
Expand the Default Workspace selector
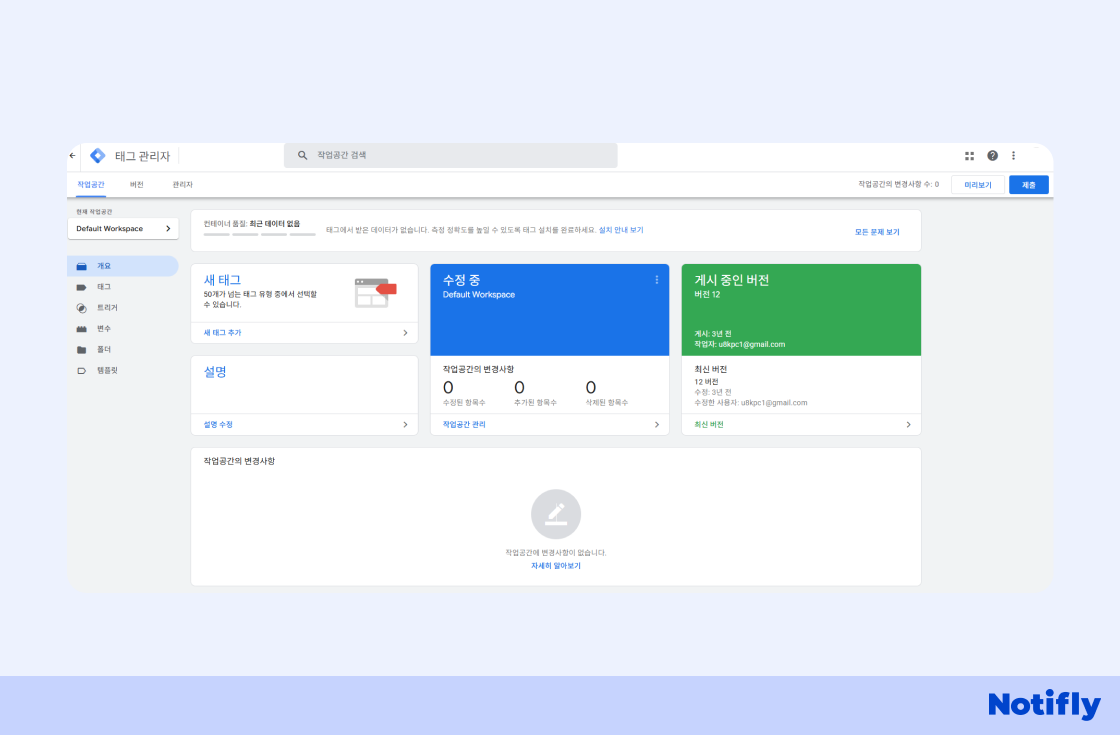(123, 229)
